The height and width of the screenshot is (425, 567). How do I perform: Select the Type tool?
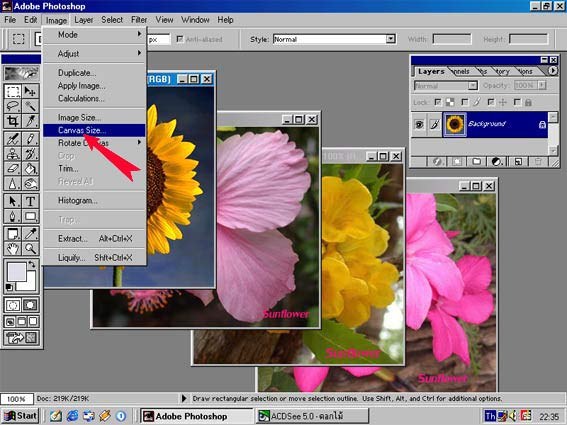coord(30,201)
